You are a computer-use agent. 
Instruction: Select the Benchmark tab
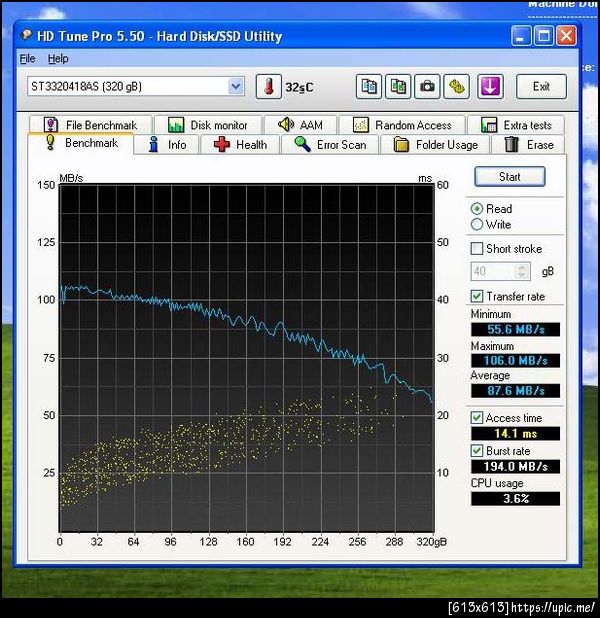pos(81,143)
